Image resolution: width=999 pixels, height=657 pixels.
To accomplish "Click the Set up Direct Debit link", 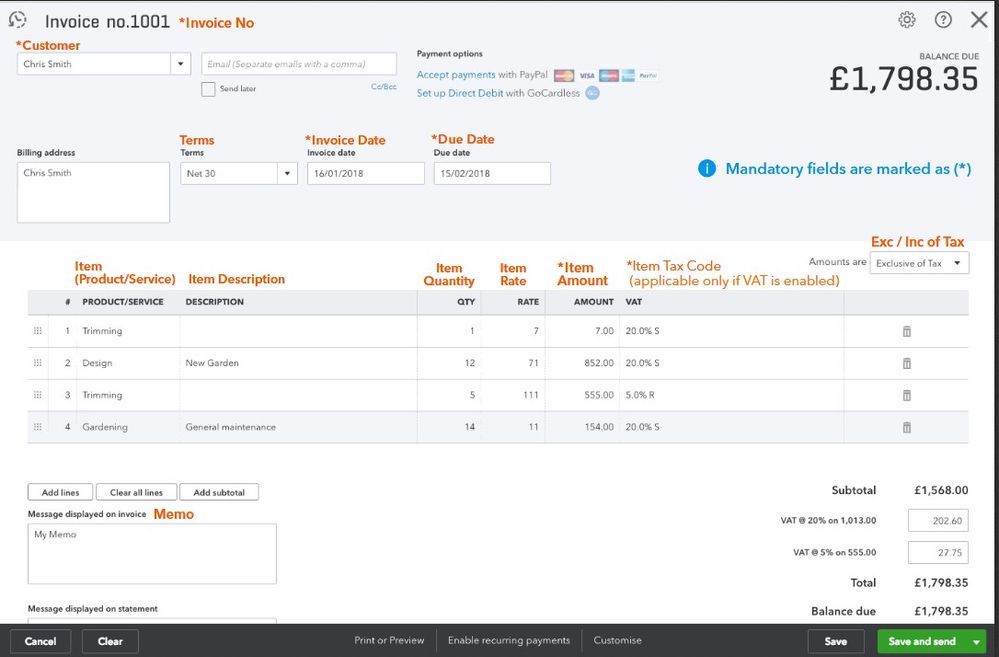I will (460, 93).
